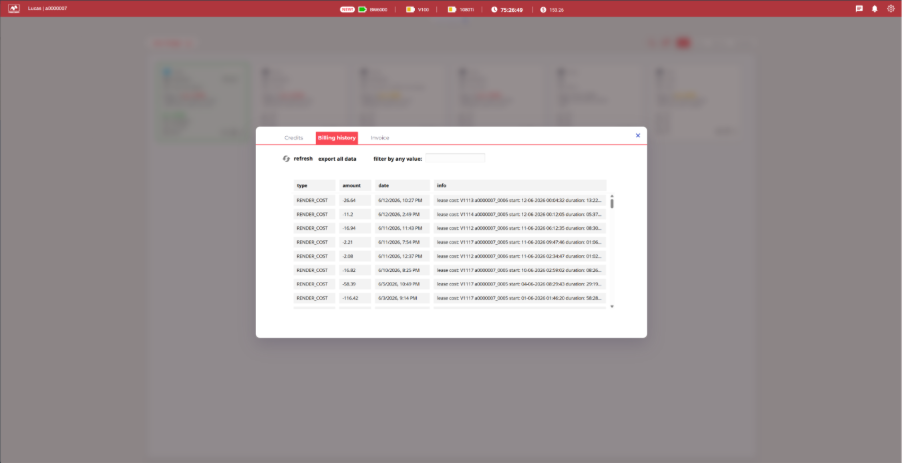This screenshot has height=463, width=903.
Task: Click the app logo in the top-left corner
Action: [13, 9]
